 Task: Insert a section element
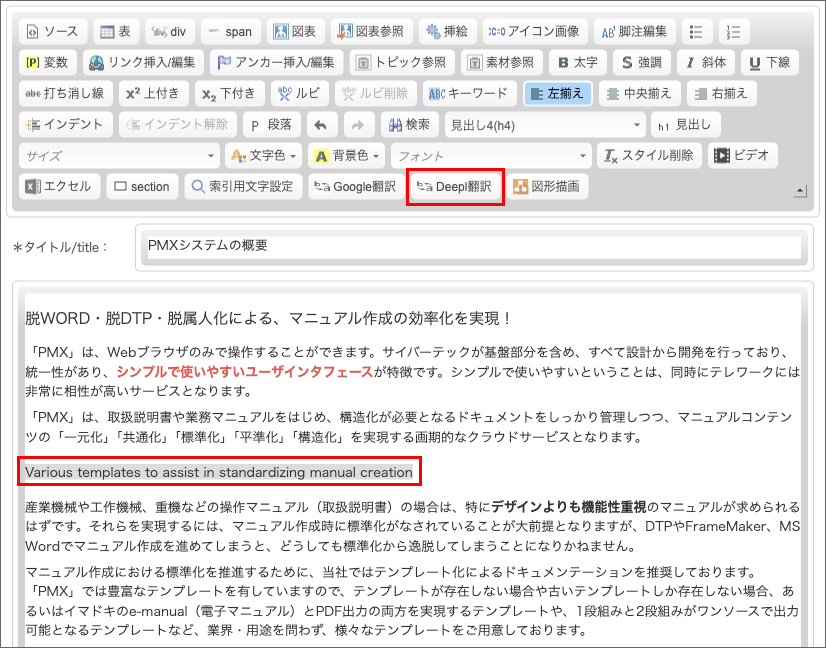pos(142,187)
